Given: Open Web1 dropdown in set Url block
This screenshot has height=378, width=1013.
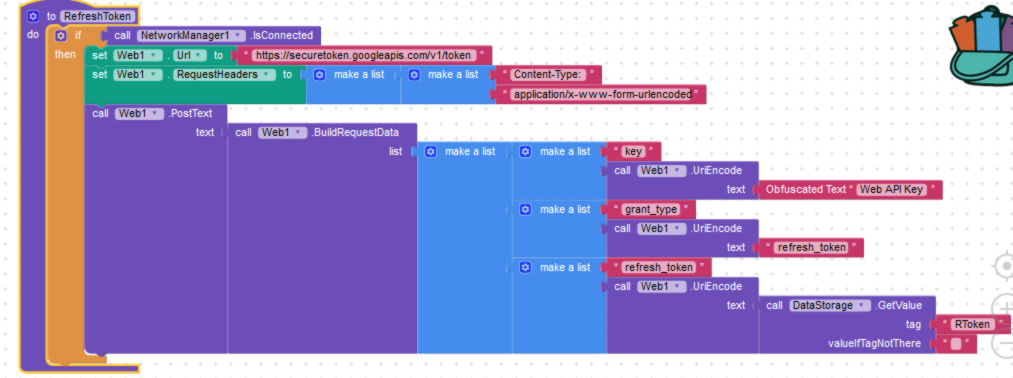Looking at the screenshot, I should tap(138, 56).
